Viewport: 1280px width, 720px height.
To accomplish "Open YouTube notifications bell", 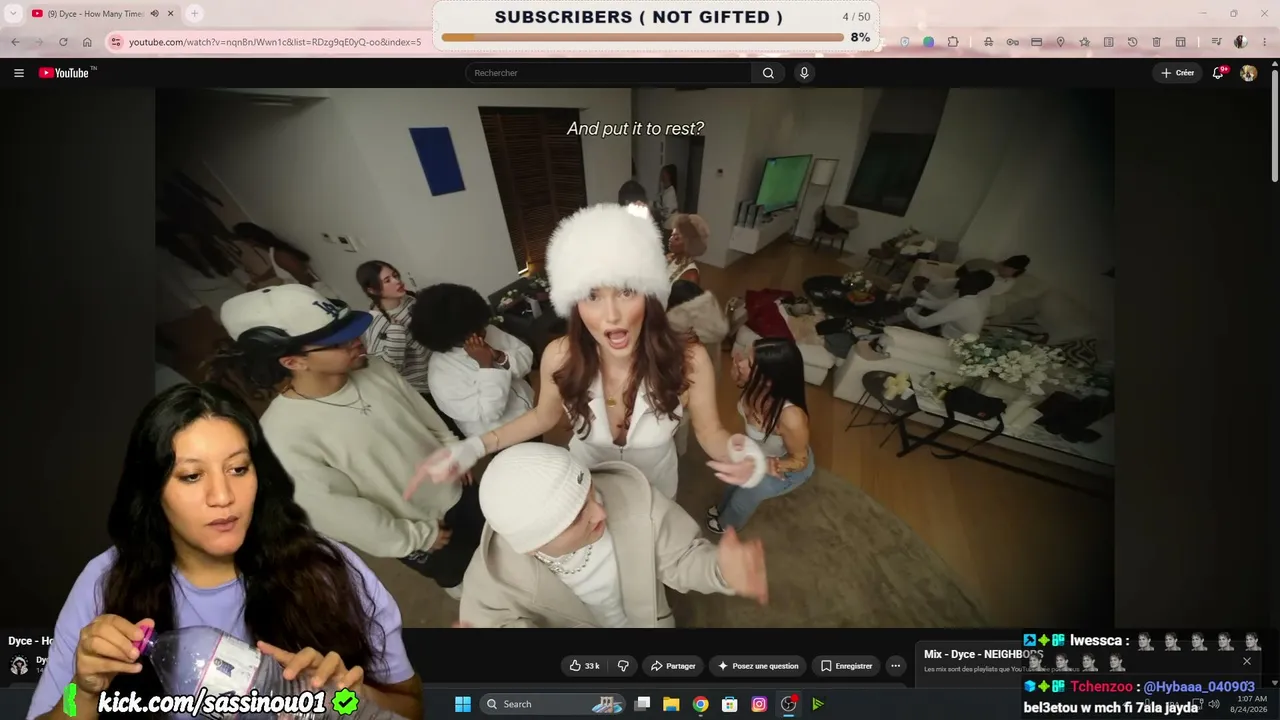I will point(1218,73).
